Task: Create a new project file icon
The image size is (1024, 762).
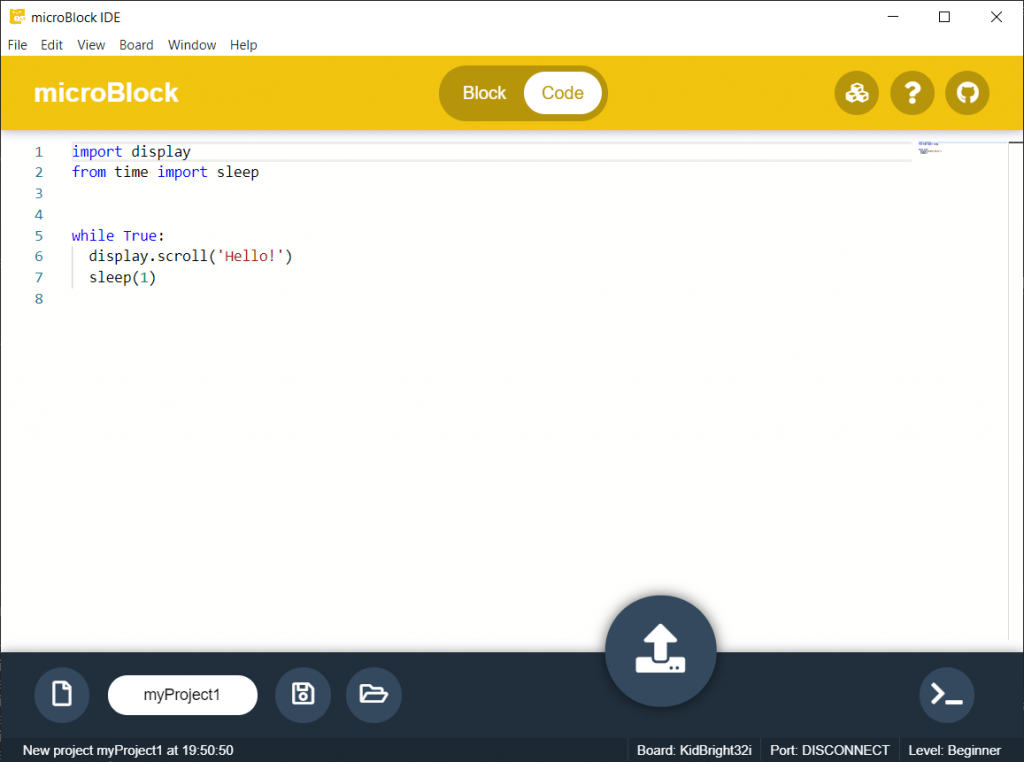Action: [x=62, y=694]
